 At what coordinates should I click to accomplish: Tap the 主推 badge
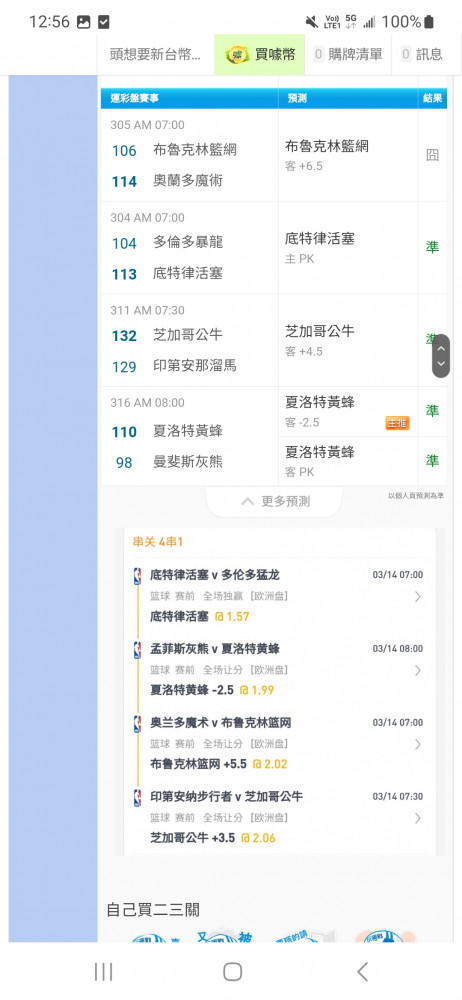coord(397,423)
